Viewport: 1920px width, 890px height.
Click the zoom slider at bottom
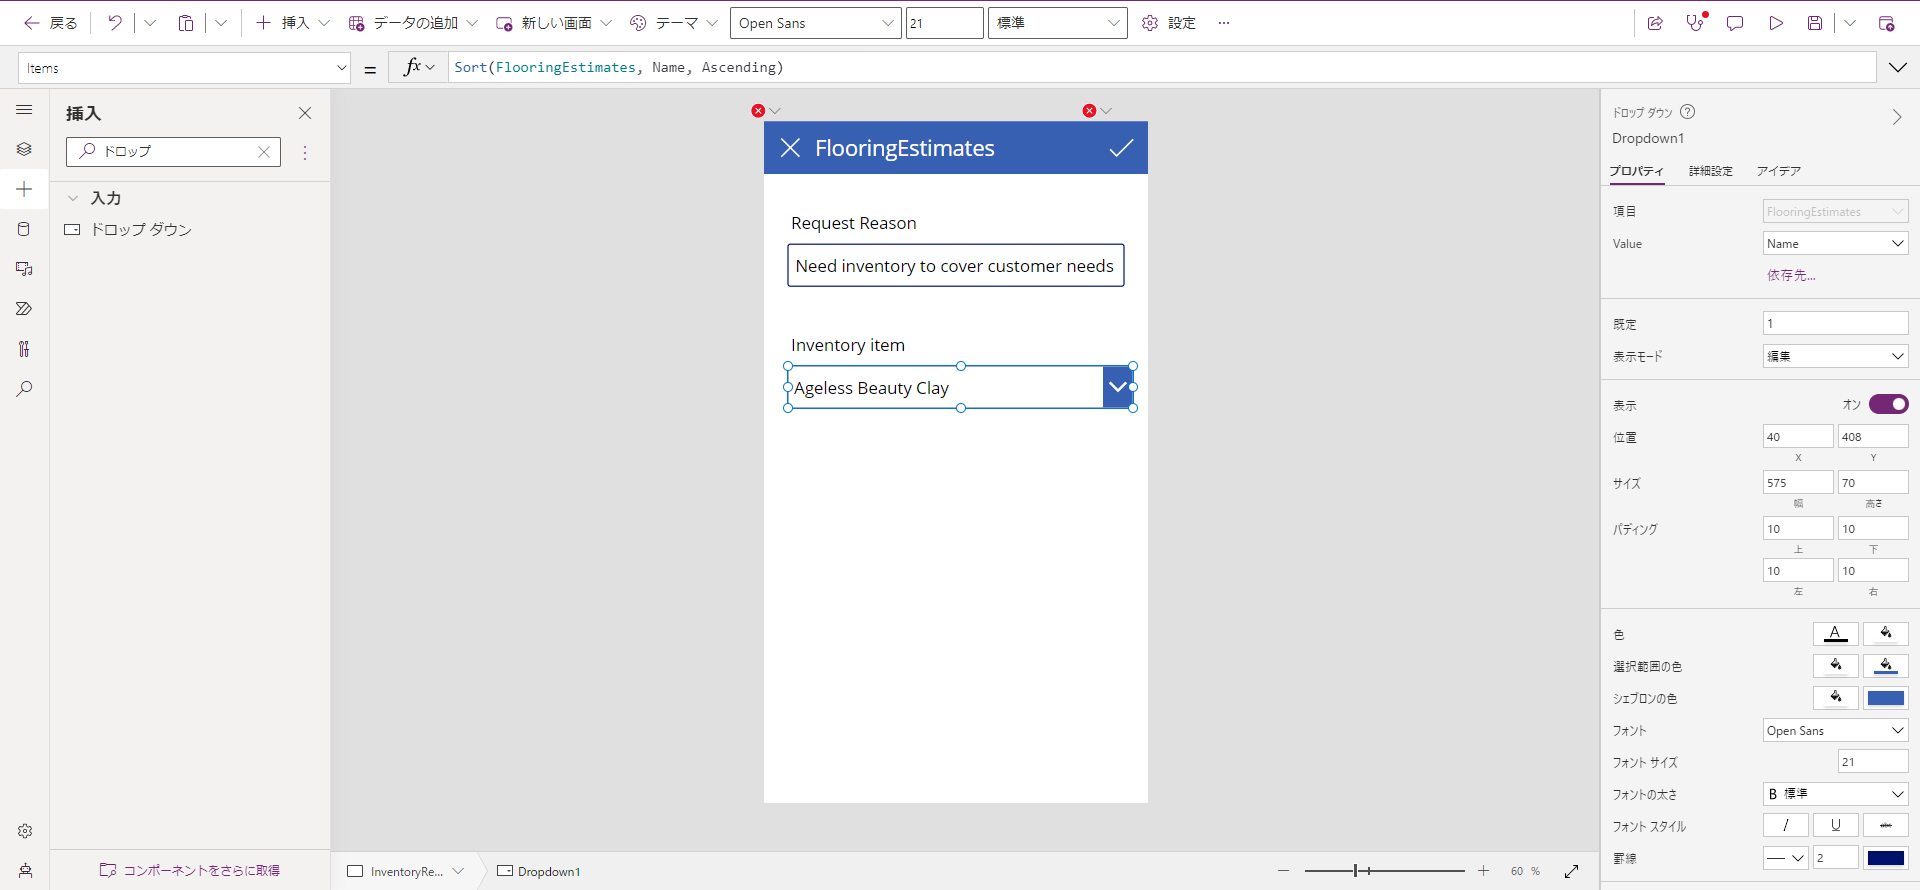point(1384,871)
